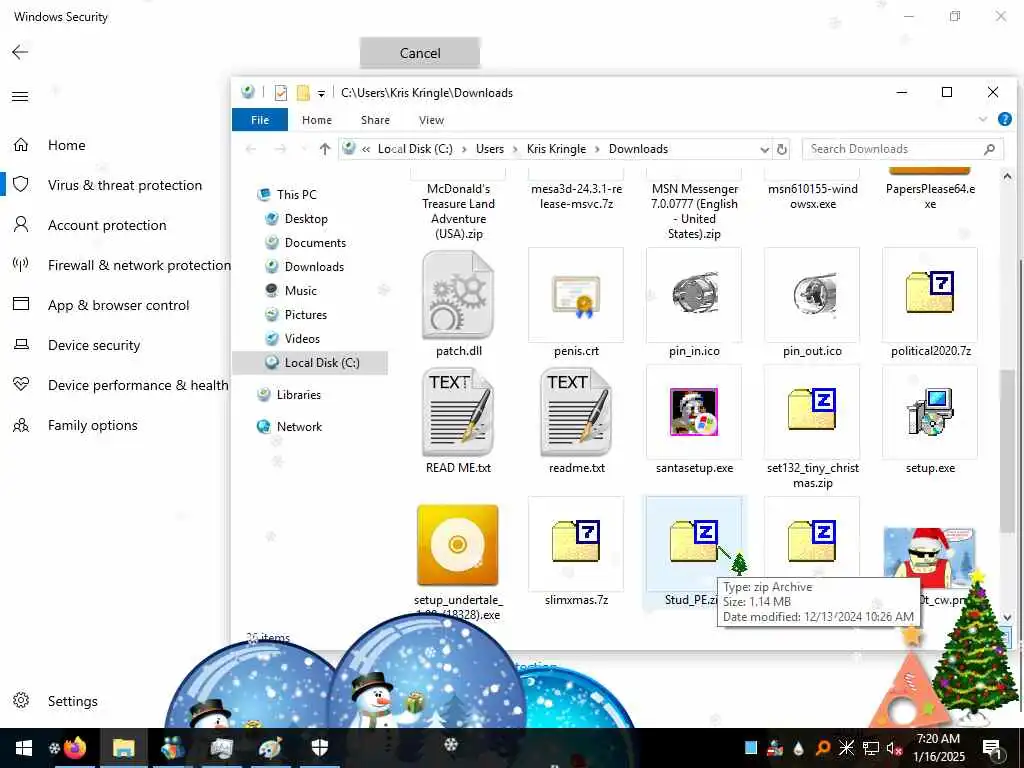The height and width of the screenshot is (768, 1024).
Task: Select Music in navigation pane
Action: pyautogui.click(x=300, y=291)
